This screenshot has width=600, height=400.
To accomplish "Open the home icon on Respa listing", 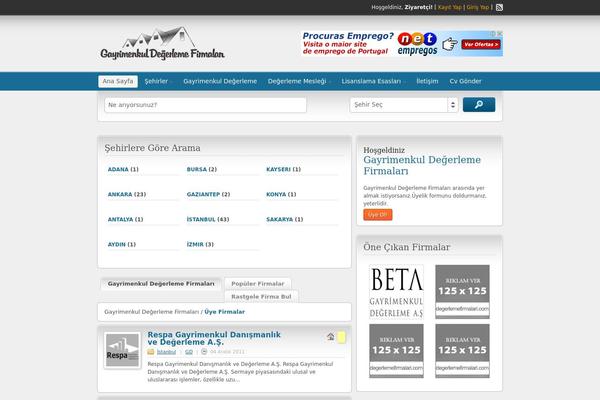I will (331, 336).
